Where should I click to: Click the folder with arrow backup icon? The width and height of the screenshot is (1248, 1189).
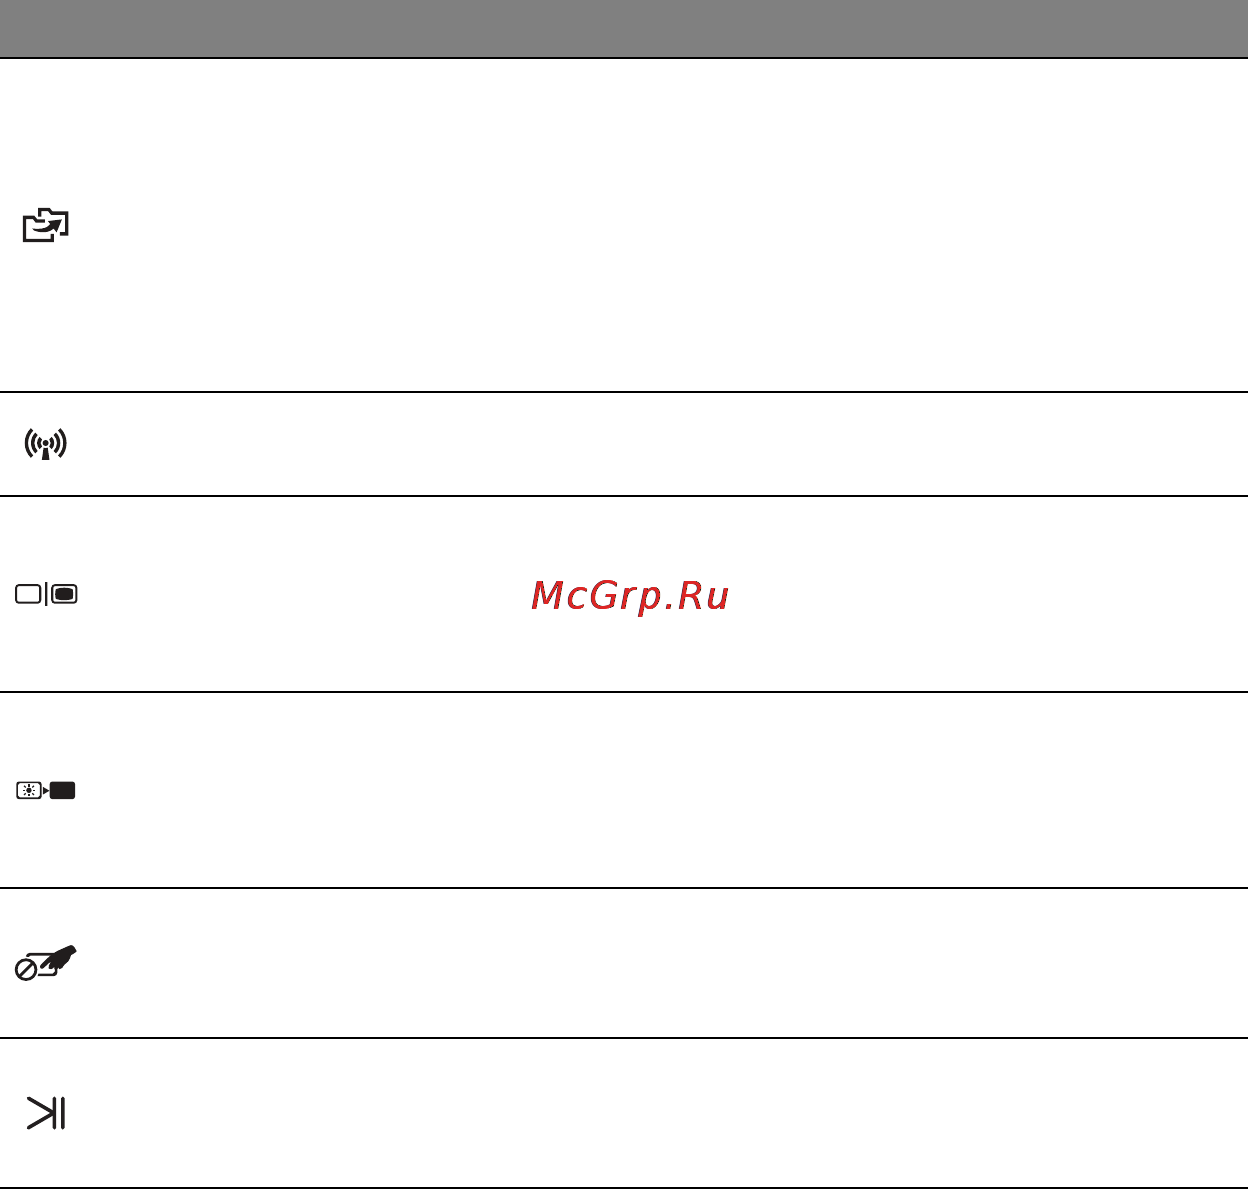coord(46,226)
